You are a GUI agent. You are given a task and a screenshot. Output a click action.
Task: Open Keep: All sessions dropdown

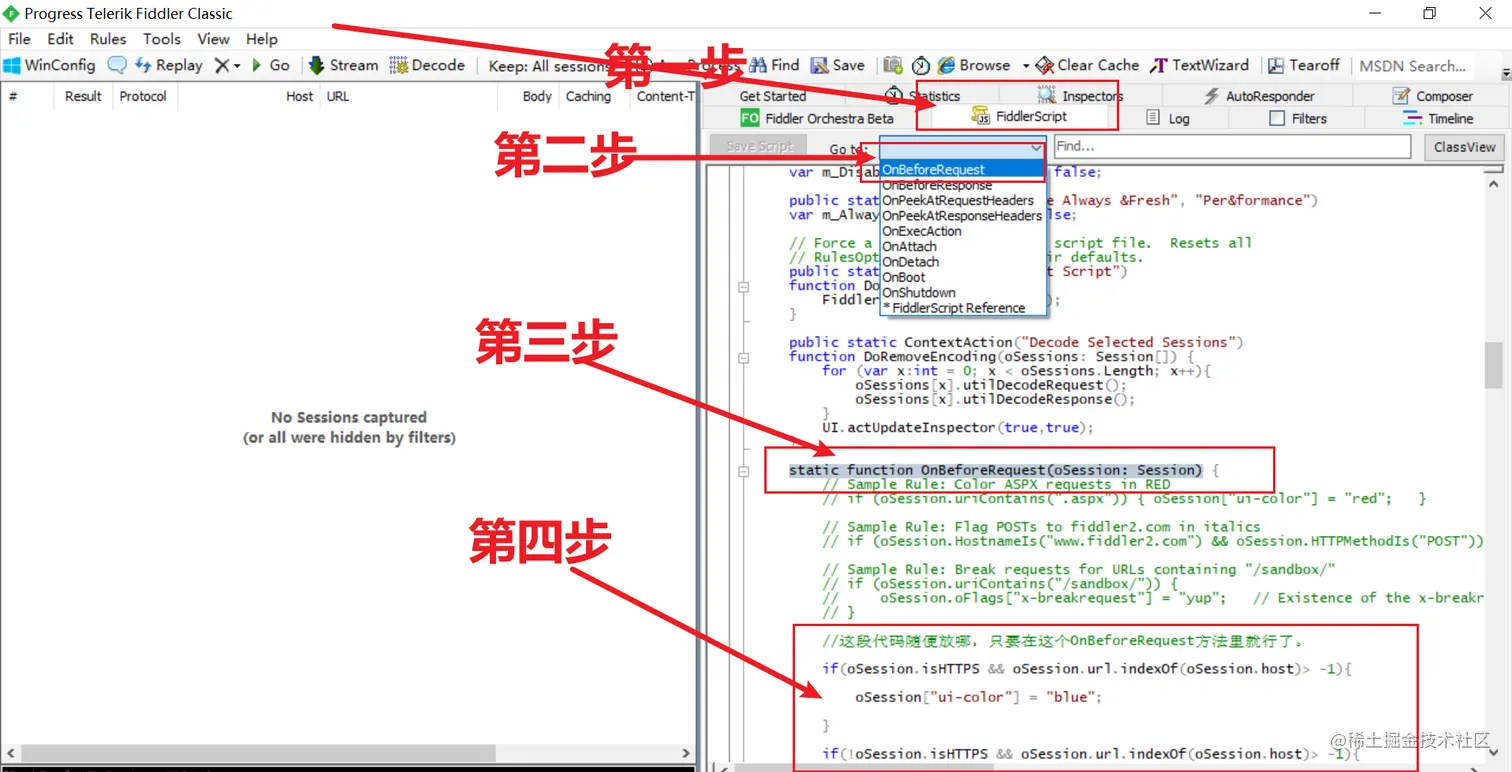point(548,66)
